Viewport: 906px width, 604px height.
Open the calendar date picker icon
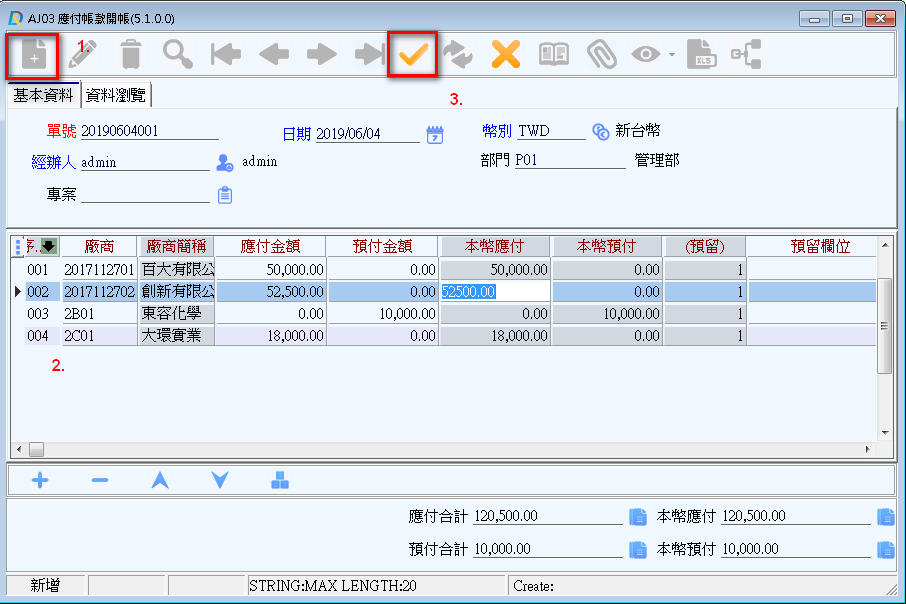click(435, 135)
